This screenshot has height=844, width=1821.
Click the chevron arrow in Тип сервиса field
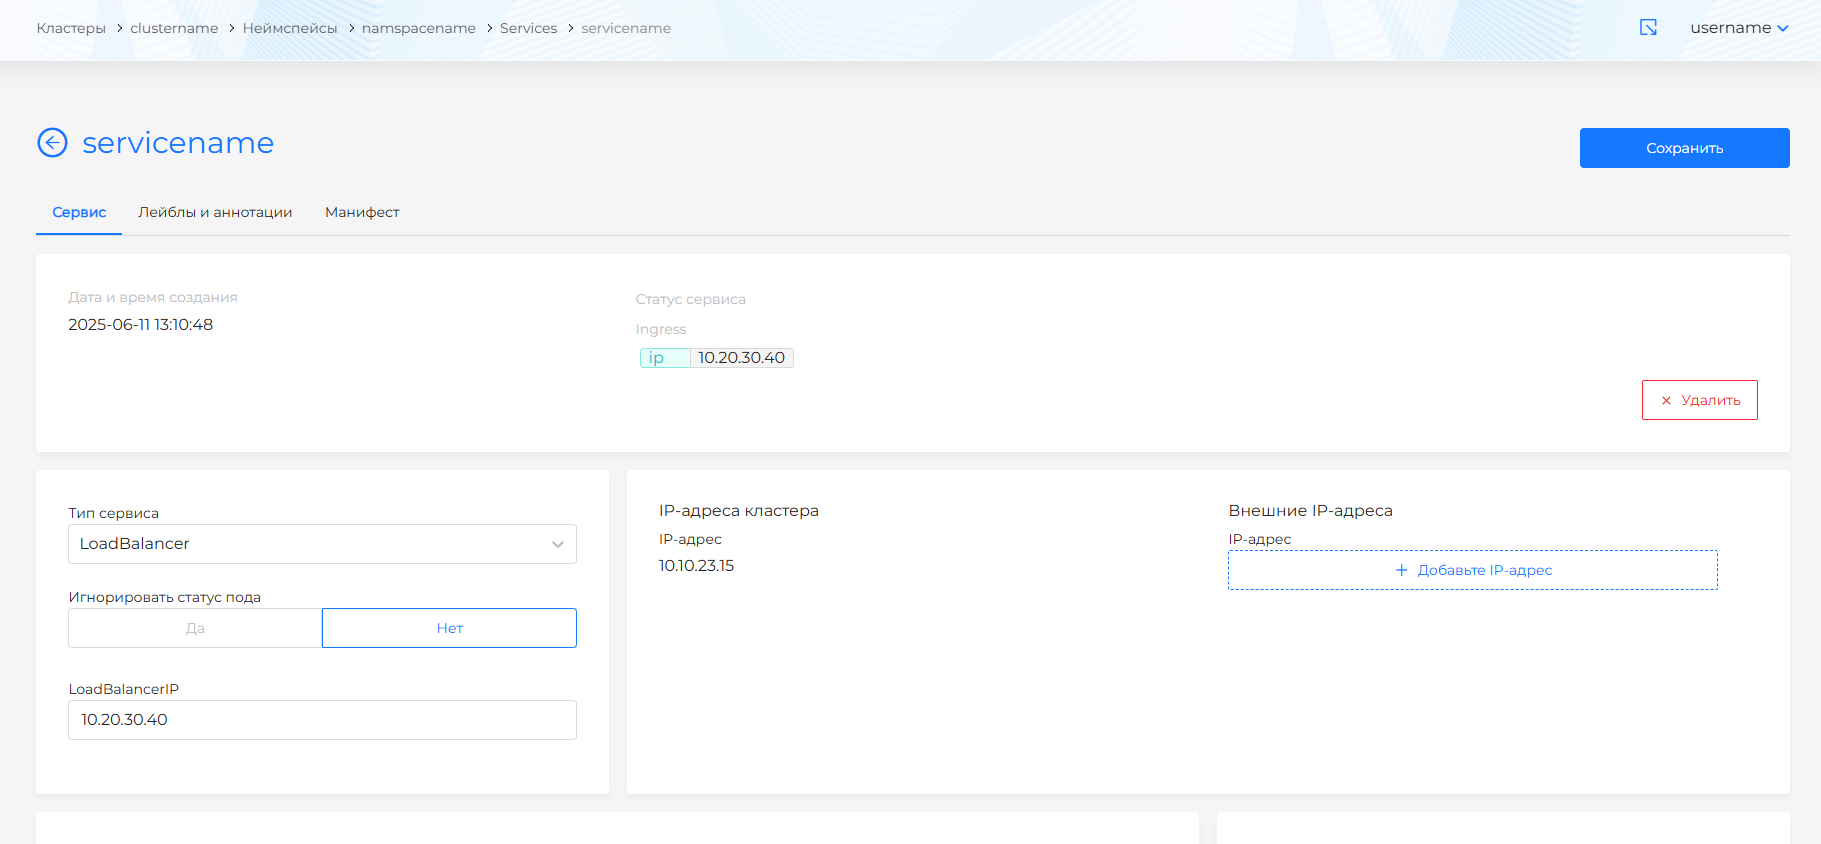[x=558, y=544]
